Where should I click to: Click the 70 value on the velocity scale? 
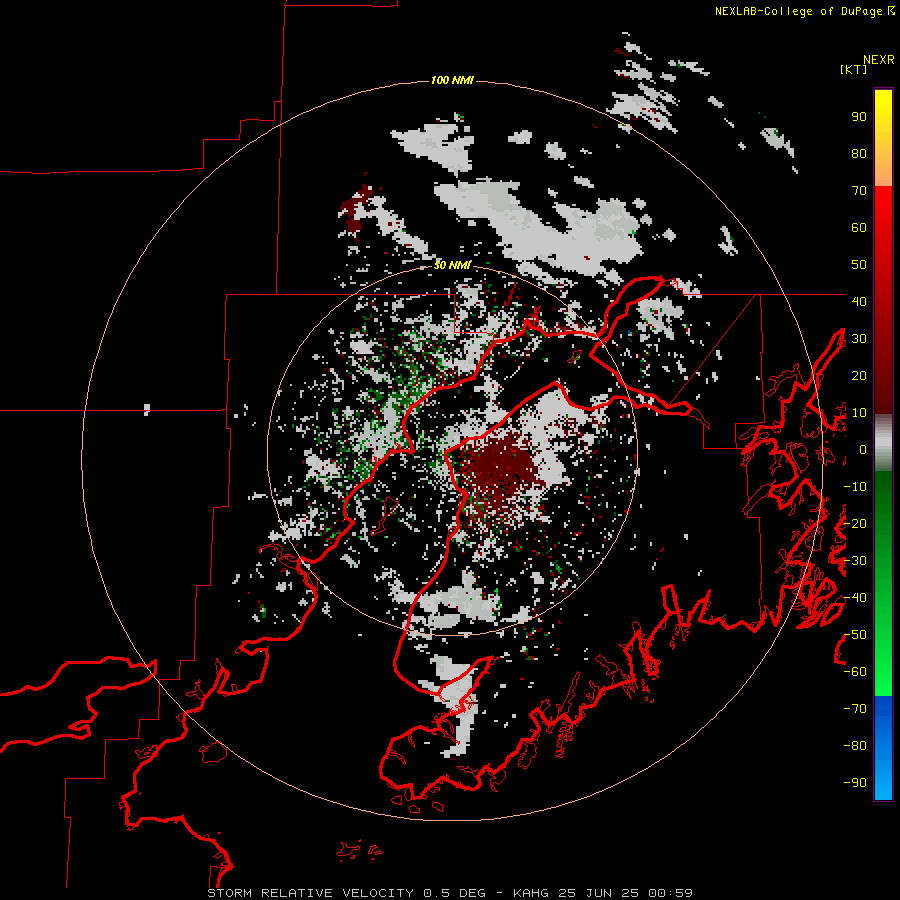[x=859, y=191]
